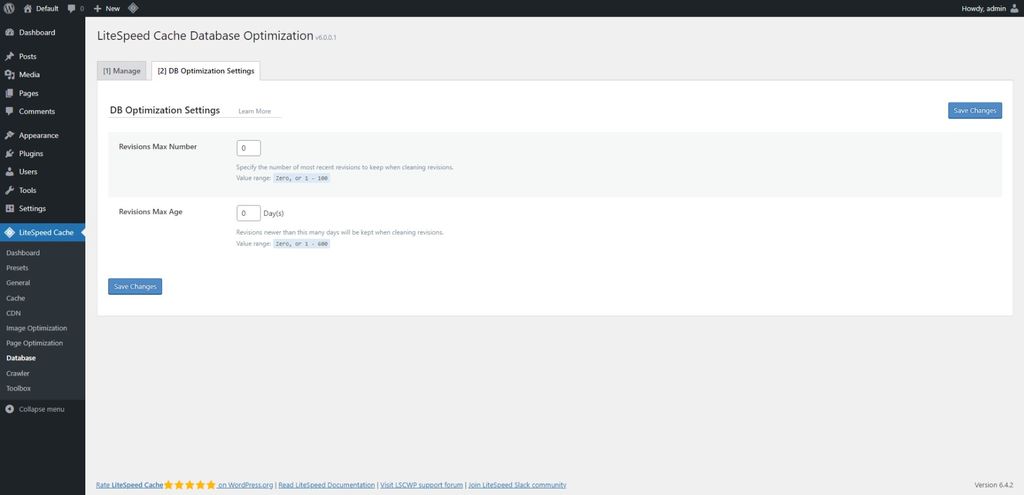This screenshot has width=1024, height=495.
Task: Click the Settings sliders icon
Action: click(x=9, y=208)
